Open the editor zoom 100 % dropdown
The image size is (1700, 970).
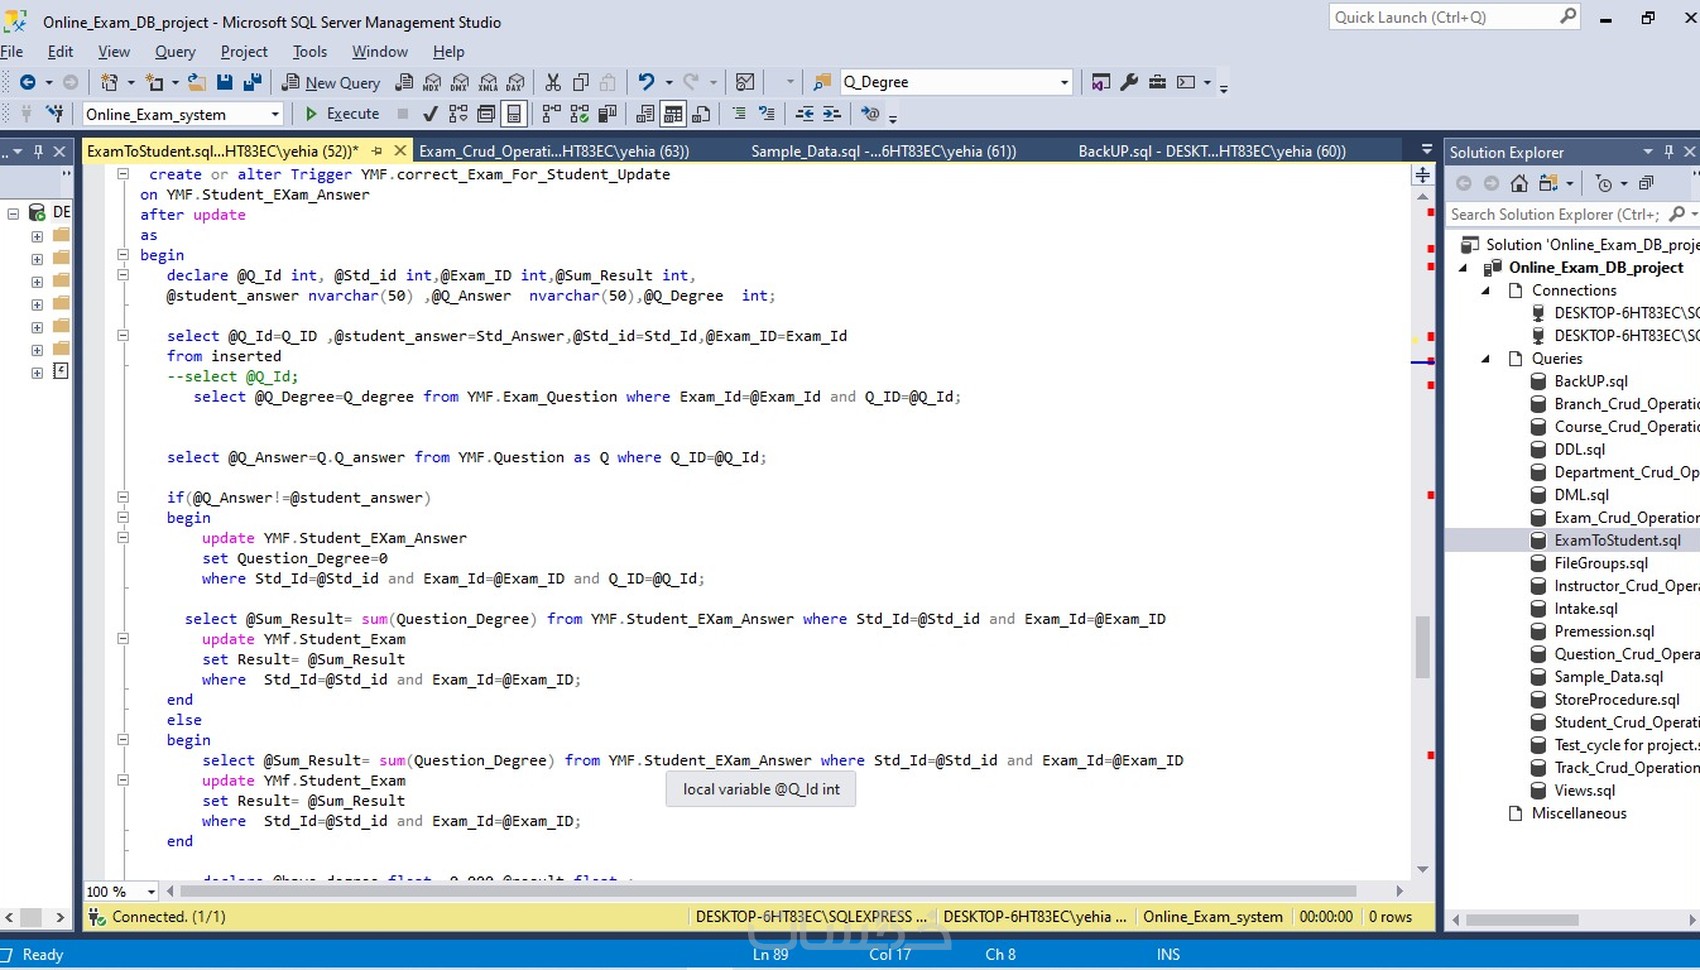151,892
